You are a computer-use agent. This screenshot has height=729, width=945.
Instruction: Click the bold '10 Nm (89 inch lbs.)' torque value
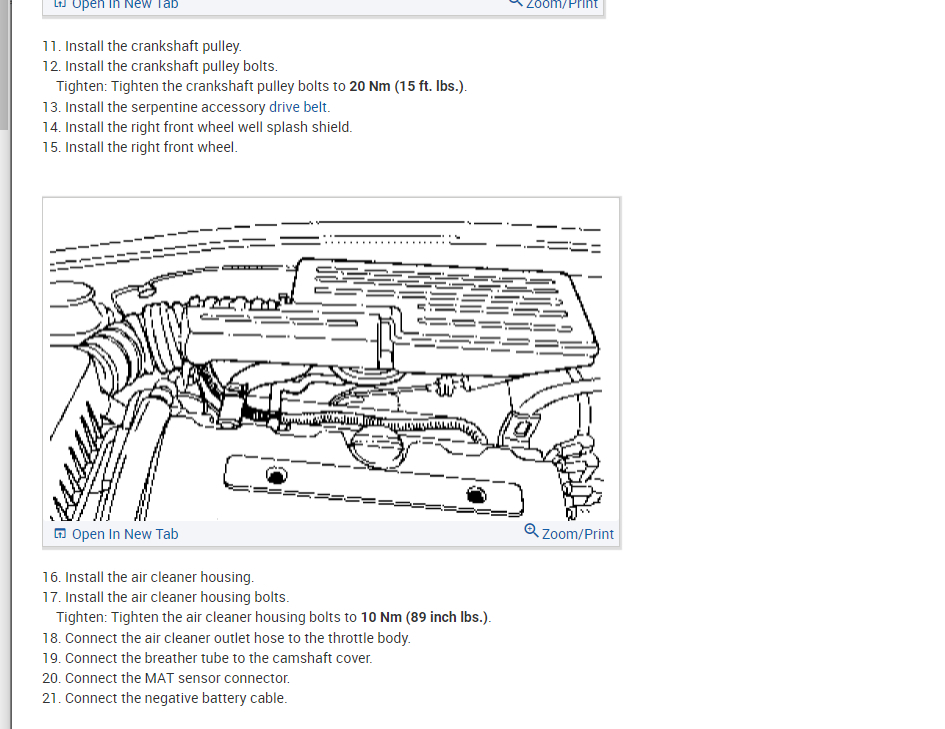click(x=425, y=617)
